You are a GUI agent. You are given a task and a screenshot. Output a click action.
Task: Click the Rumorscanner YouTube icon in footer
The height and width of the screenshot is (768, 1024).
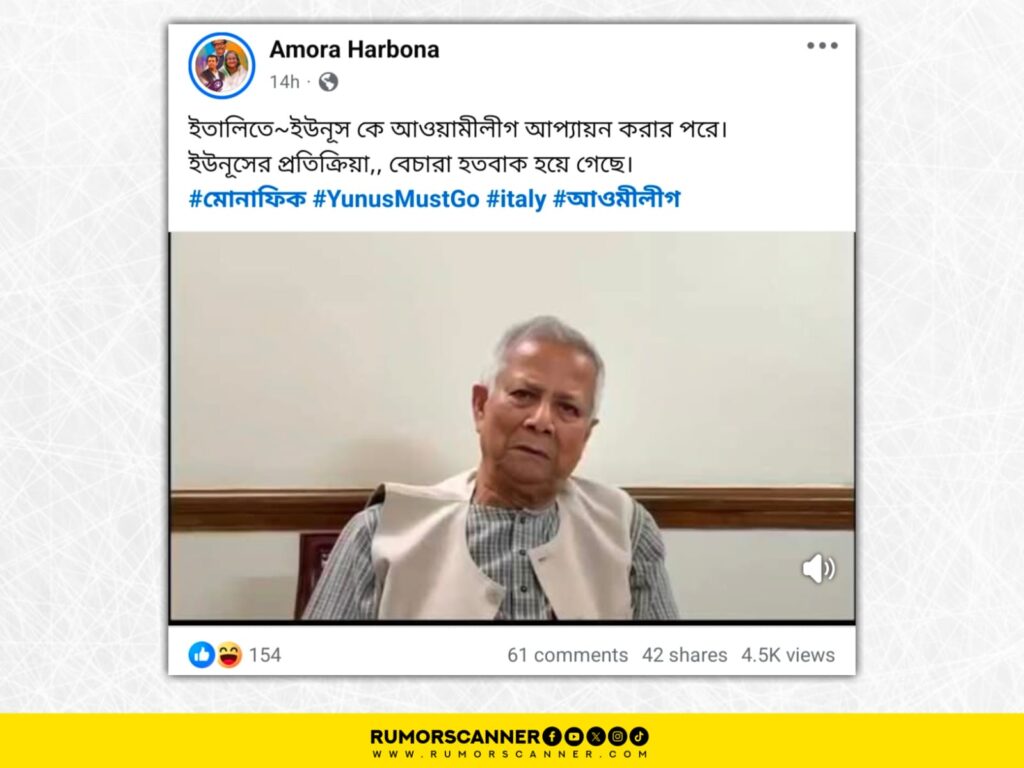(573, 737)
